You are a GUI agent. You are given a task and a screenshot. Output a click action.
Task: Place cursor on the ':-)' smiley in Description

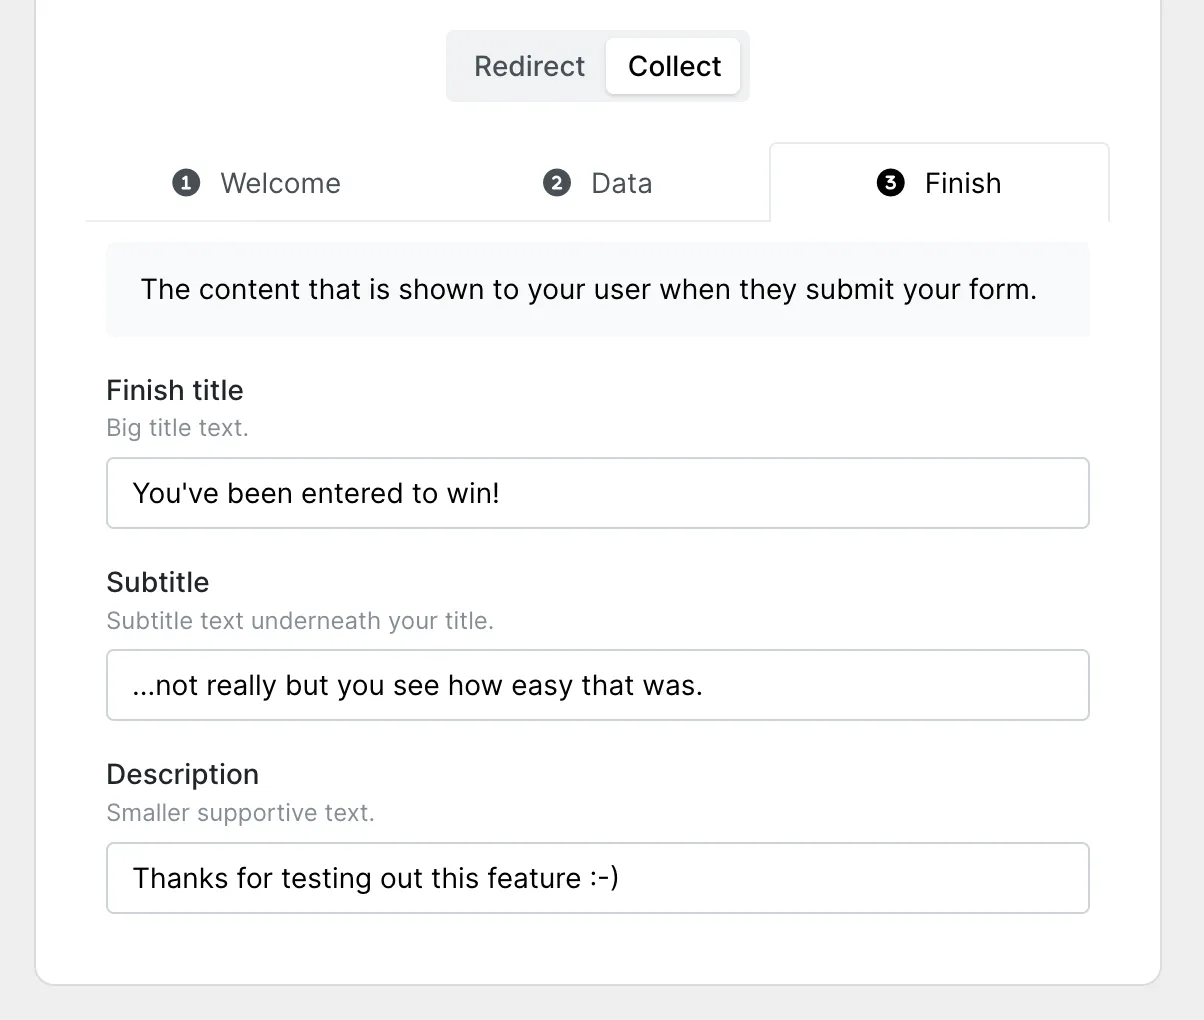[604, 878]
